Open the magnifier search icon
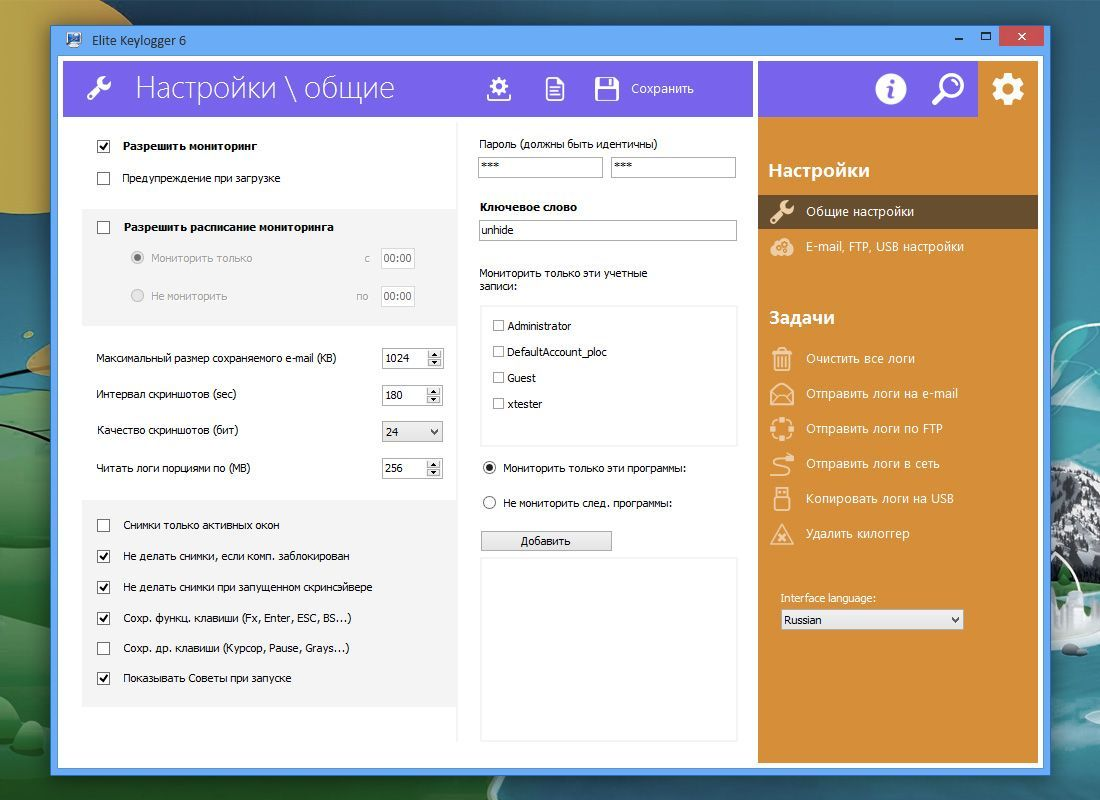The image size is (1100, 800). (948, 89)
